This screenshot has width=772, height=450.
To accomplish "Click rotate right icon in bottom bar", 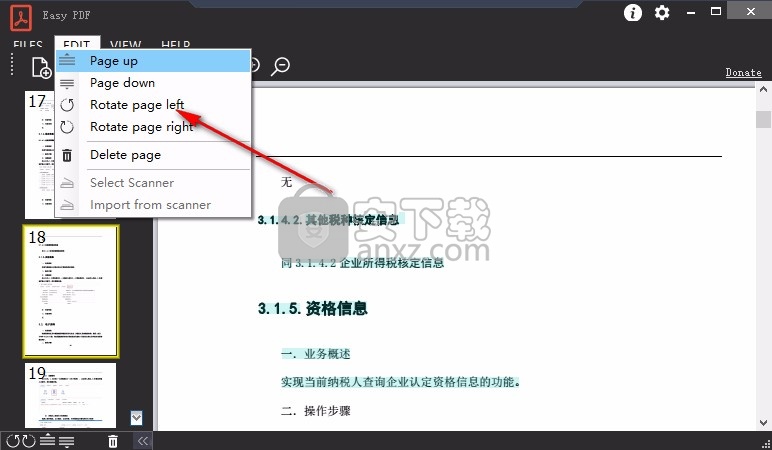I will click(x=29, y=441).
